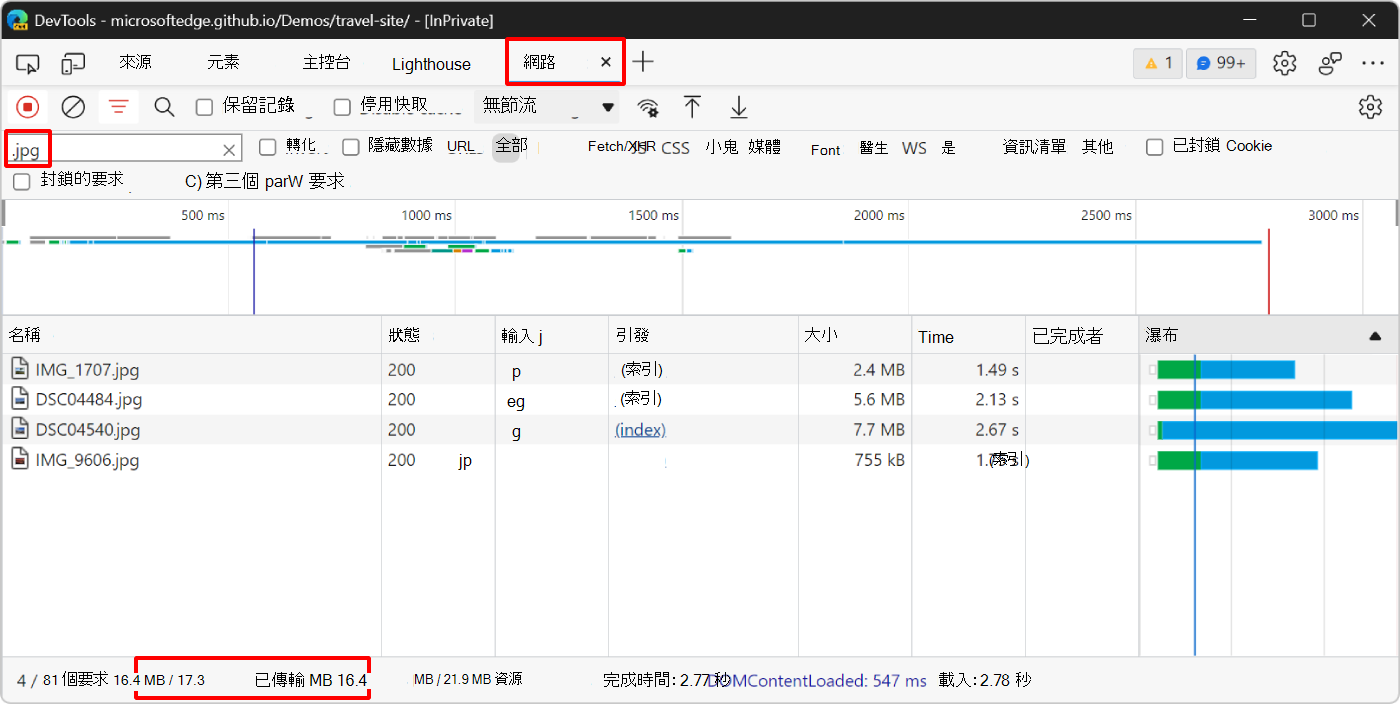Switch to the 來源 tab
Image resolution: width=1400 pixels, height=704 pixels.
pyautogui.click(x=135, y=63)
